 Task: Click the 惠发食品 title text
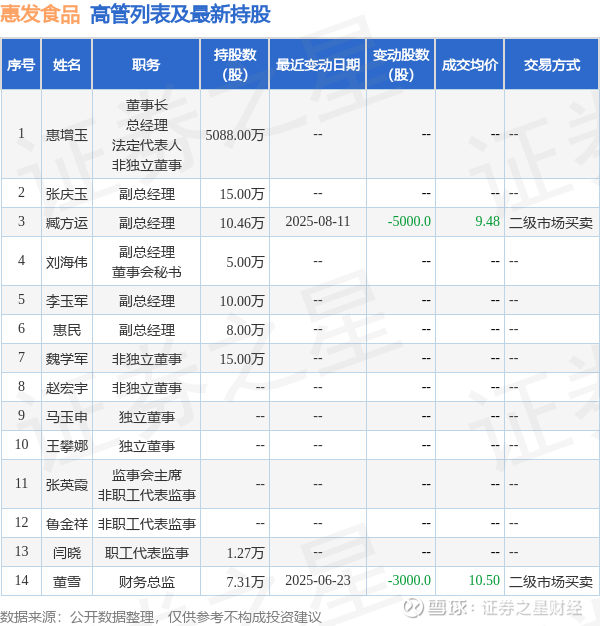40,14
